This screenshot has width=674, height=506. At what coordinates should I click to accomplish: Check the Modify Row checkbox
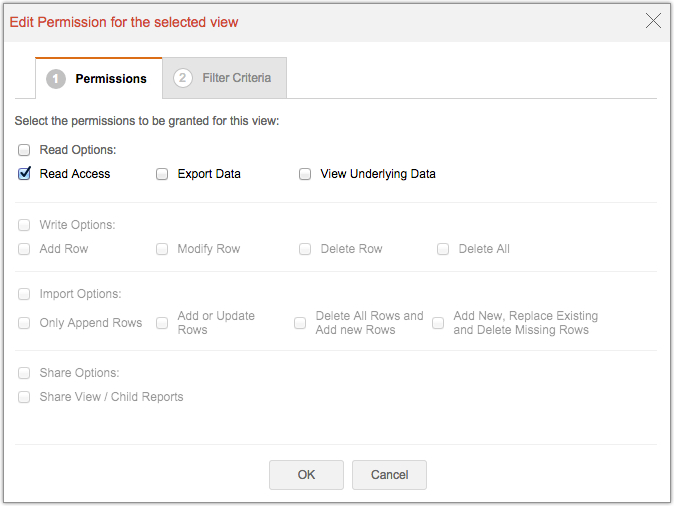coord(162,249)
